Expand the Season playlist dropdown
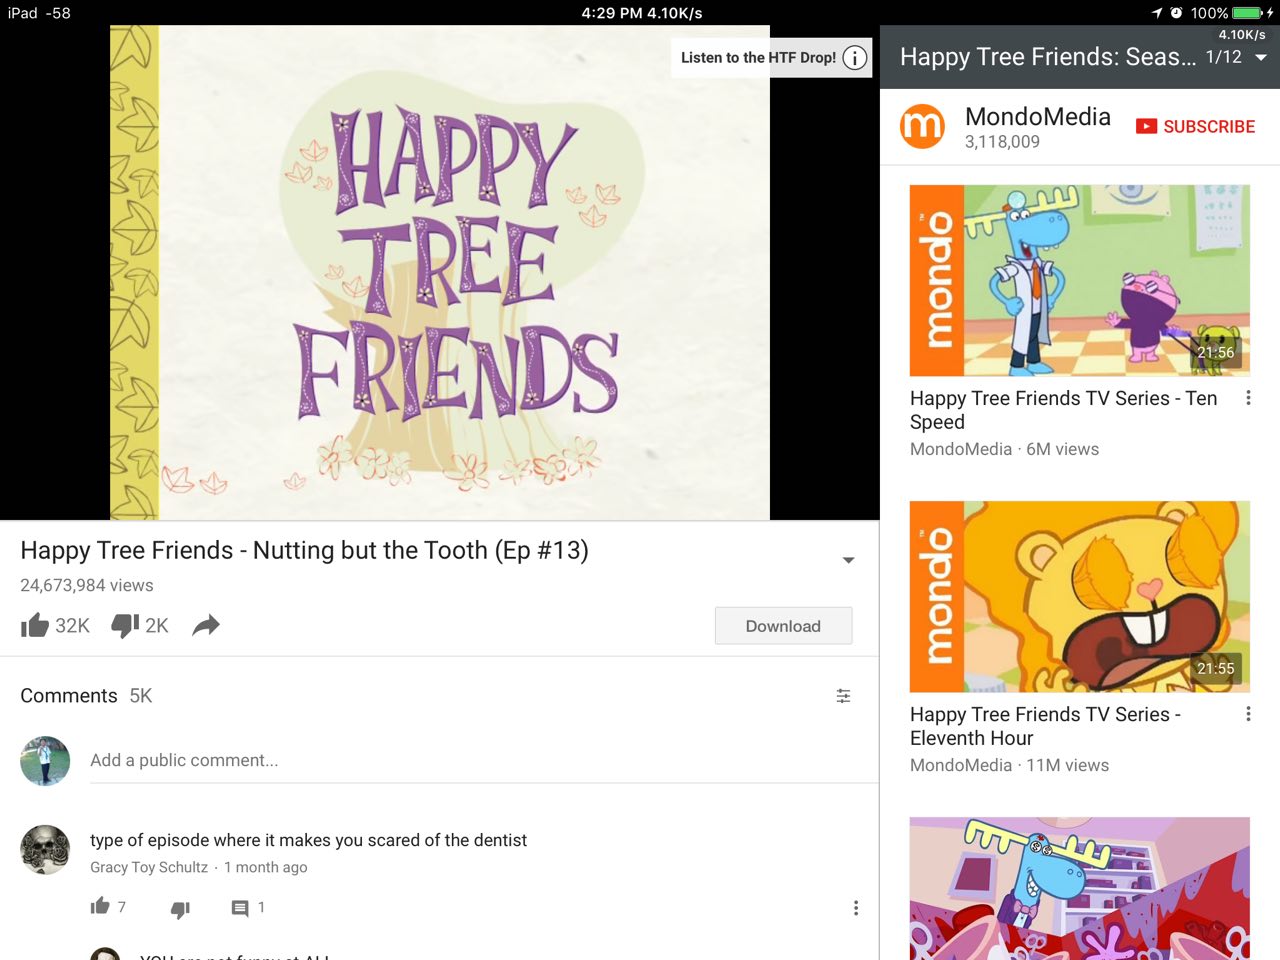The height and width of the screenshot is (960, 1280). [1261, 58]
